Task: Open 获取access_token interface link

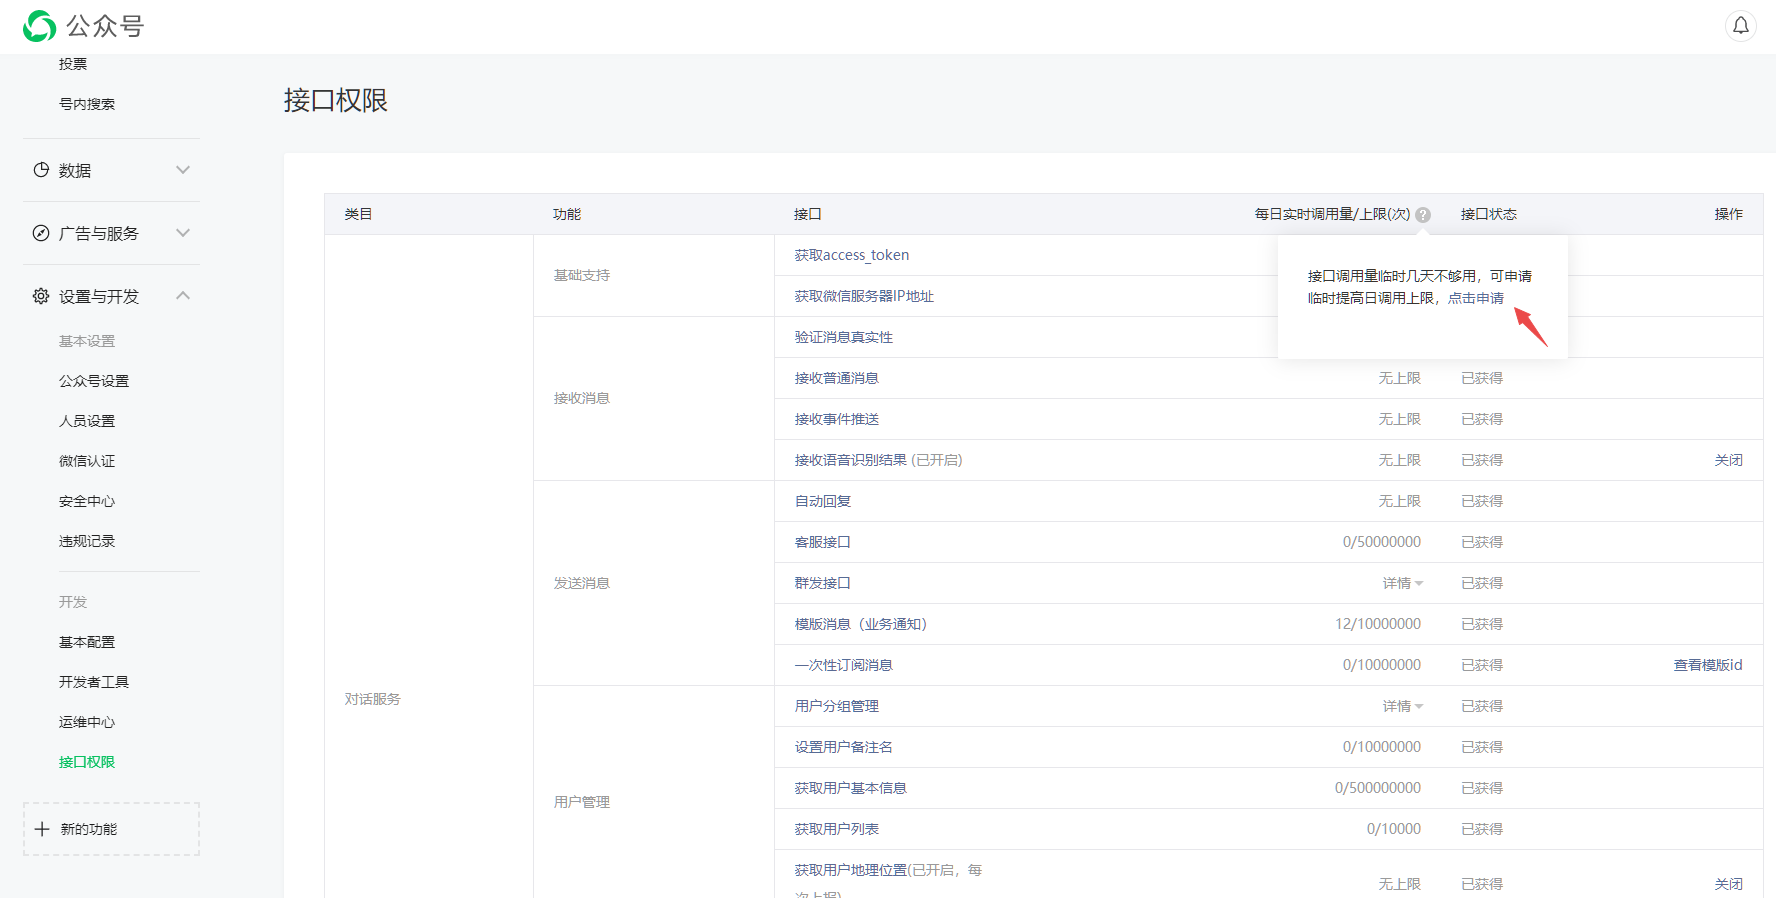Action: coord(852,255)
